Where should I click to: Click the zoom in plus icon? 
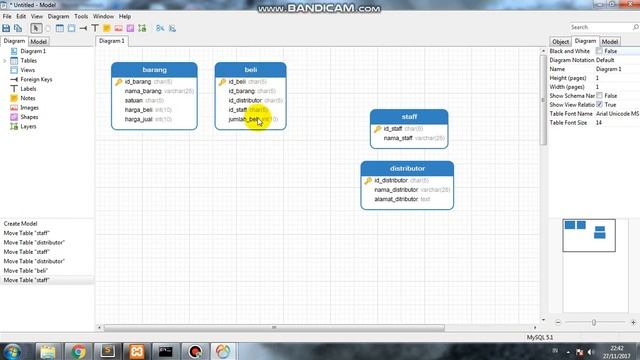click(x=633, y=322)
